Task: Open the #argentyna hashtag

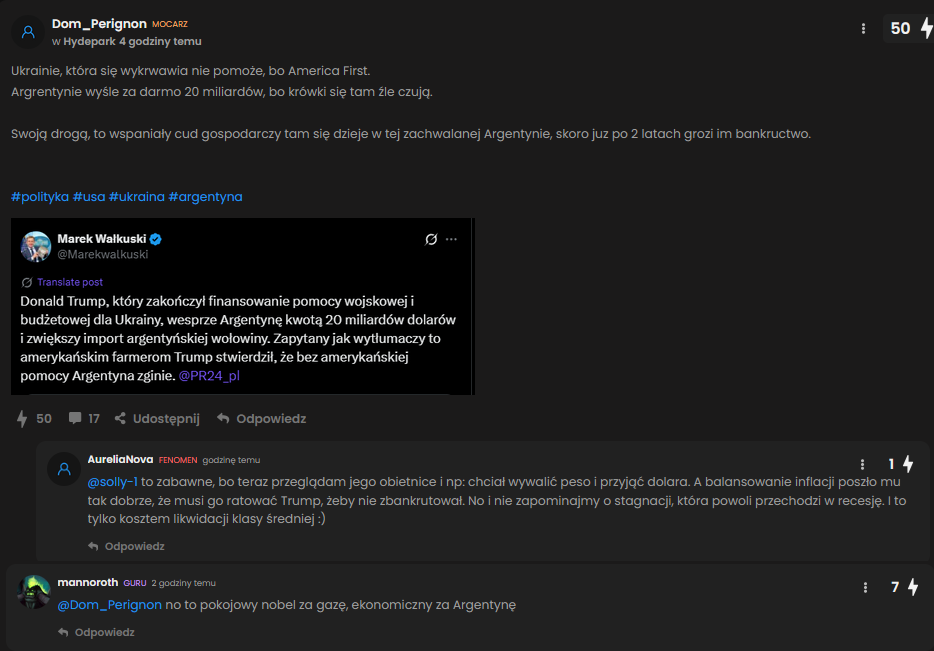Action: (205, 196)
